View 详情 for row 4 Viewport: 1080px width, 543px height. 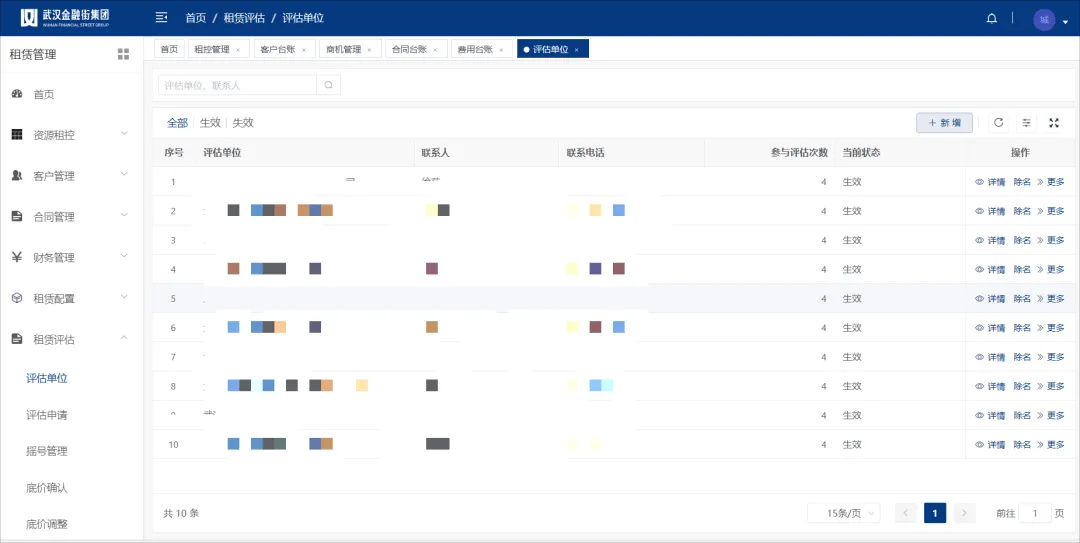coord(990,269)
